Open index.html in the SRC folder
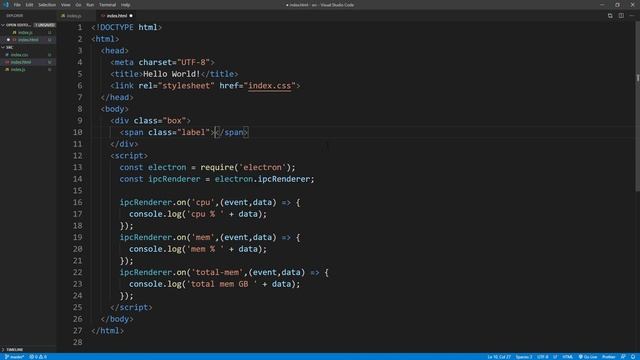The image size is (640, 360). pyautogui.click(x=21, y=62)
